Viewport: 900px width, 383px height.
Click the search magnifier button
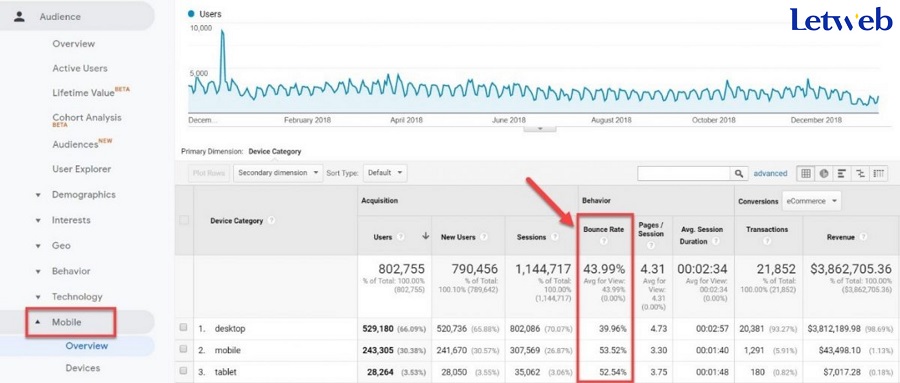point(739,173)
